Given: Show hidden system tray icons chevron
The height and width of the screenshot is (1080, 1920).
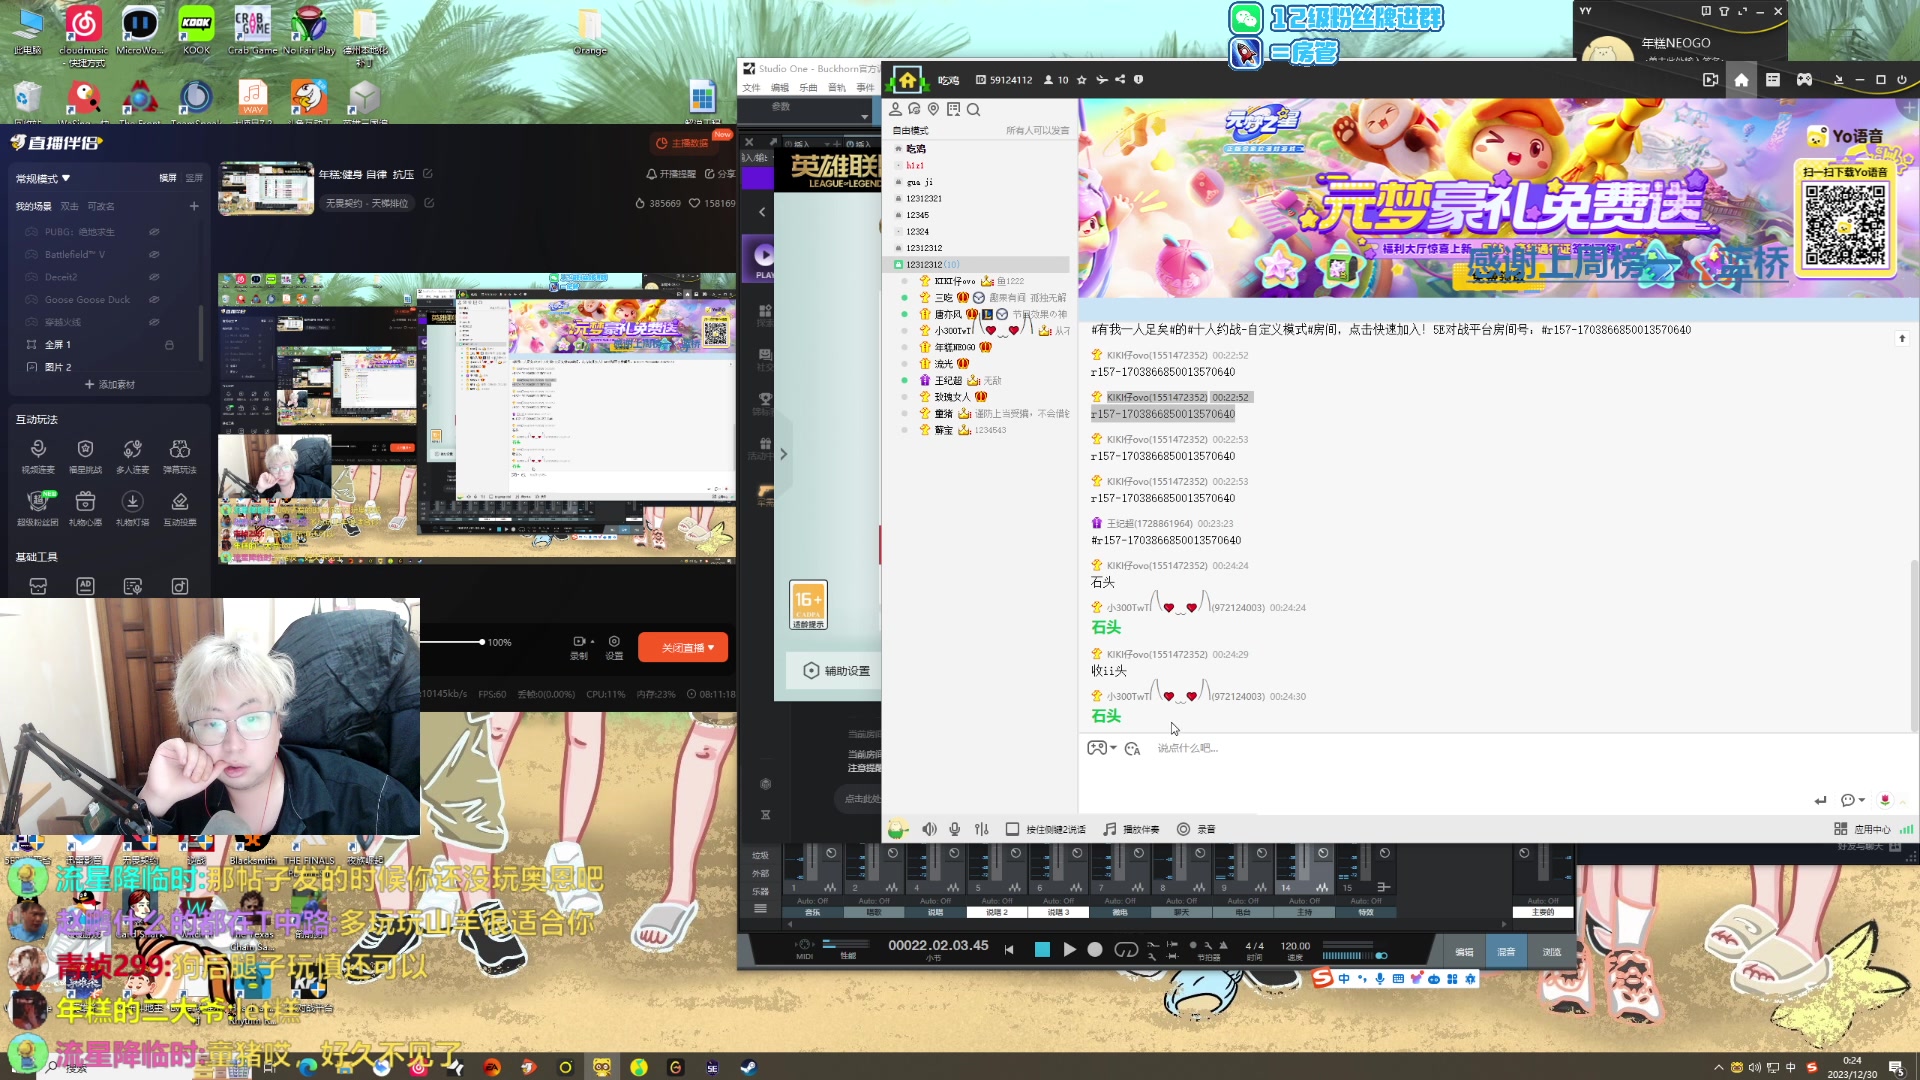Looking at the screenshot, I should coord(1719,1067).
